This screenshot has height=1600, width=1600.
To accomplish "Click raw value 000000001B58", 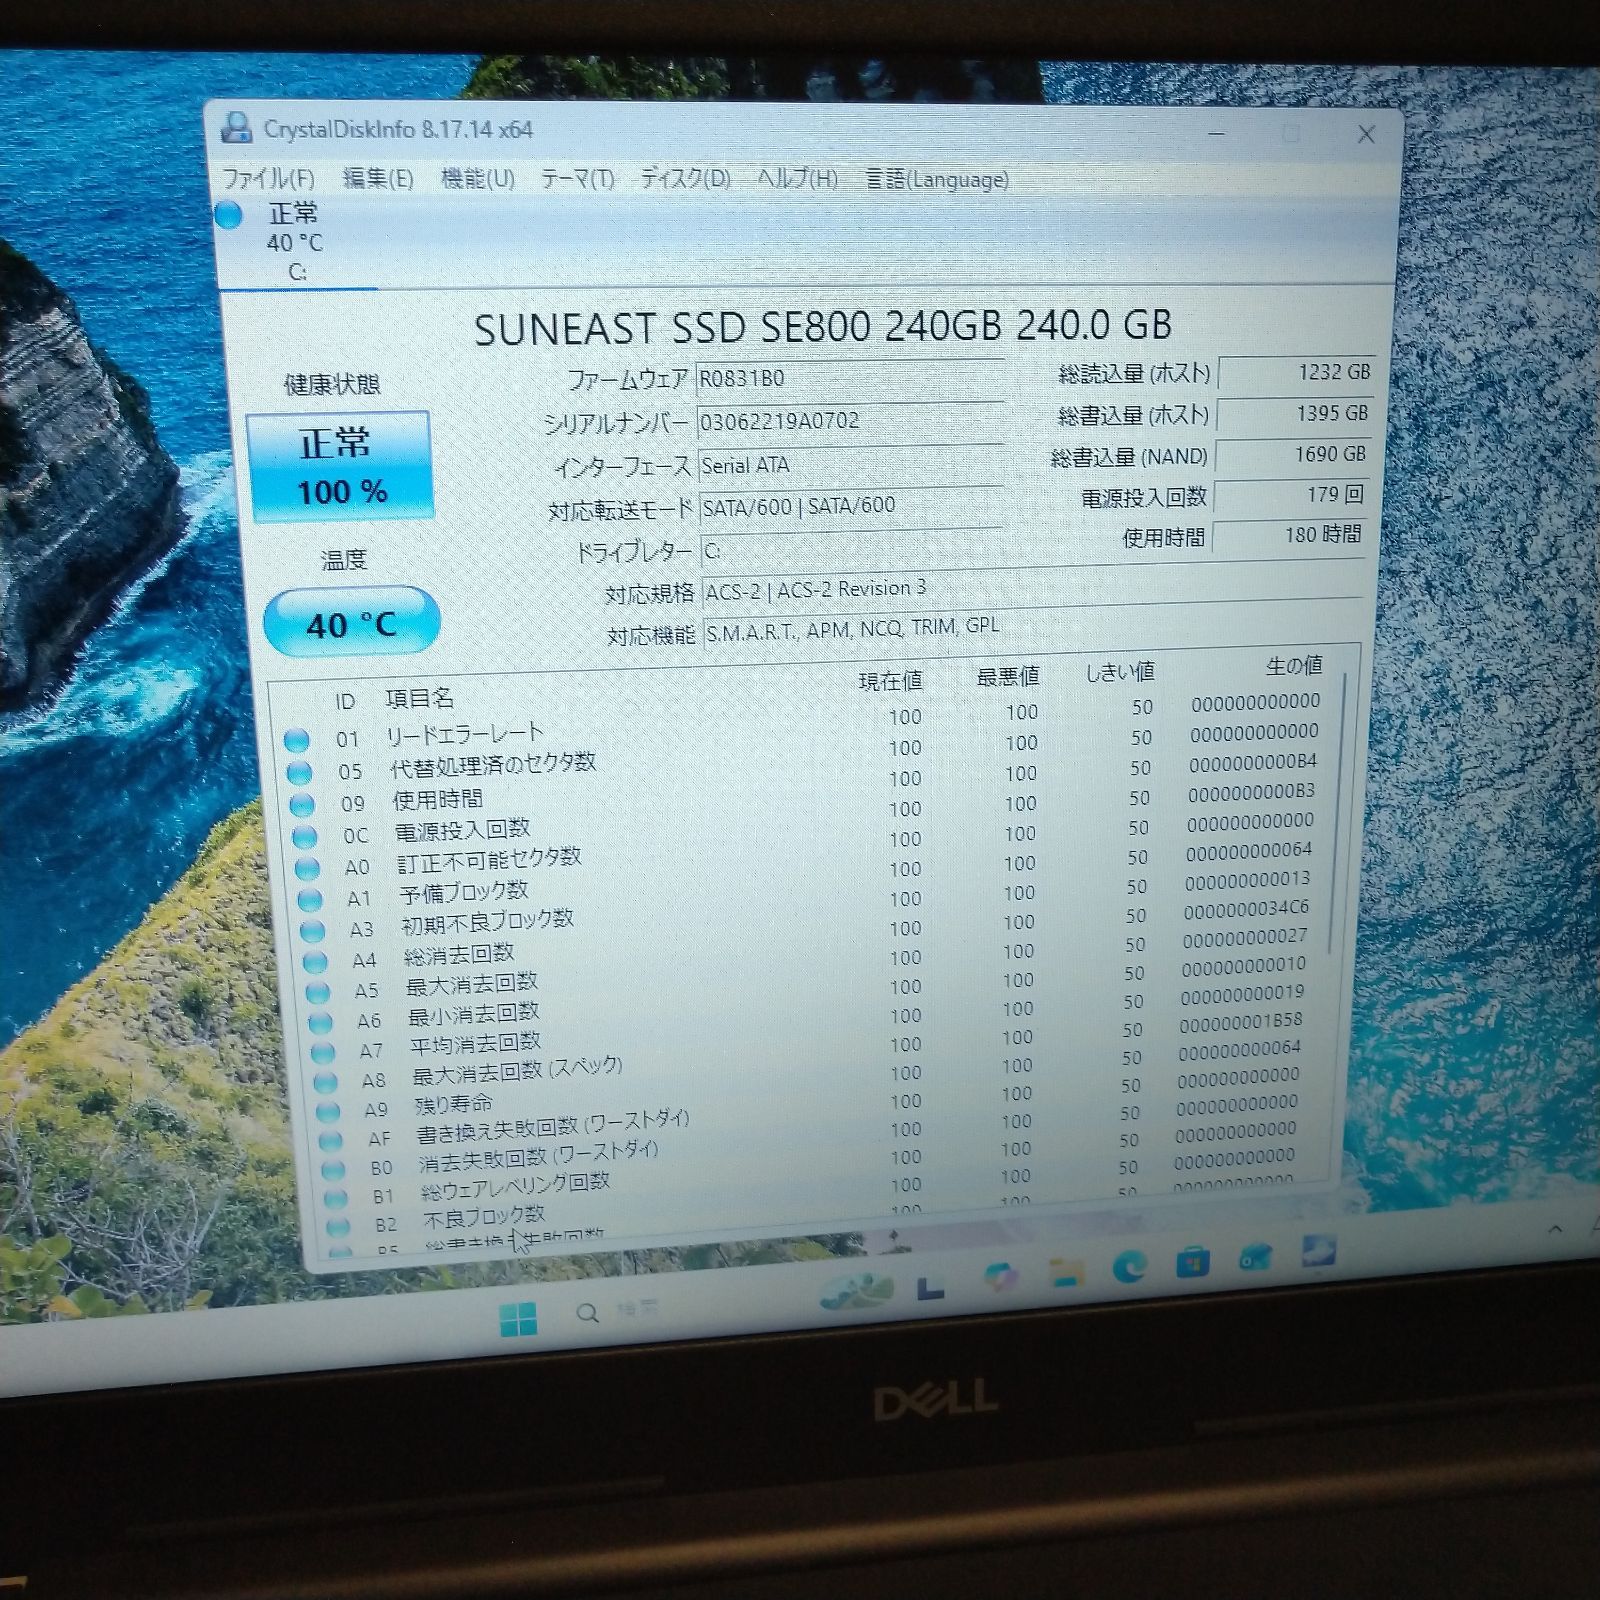I will tap(1241, 1023).
